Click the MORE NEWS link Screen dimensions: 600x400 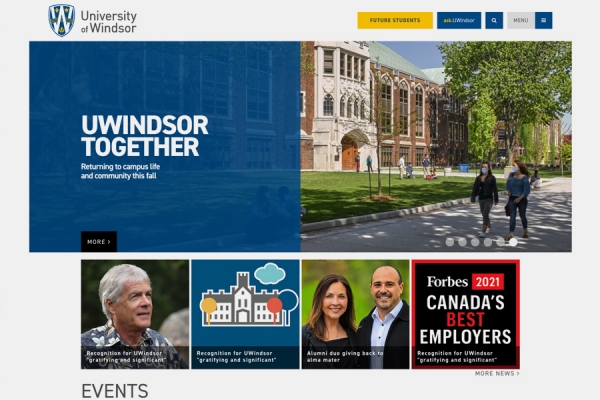tap(497, 374)
